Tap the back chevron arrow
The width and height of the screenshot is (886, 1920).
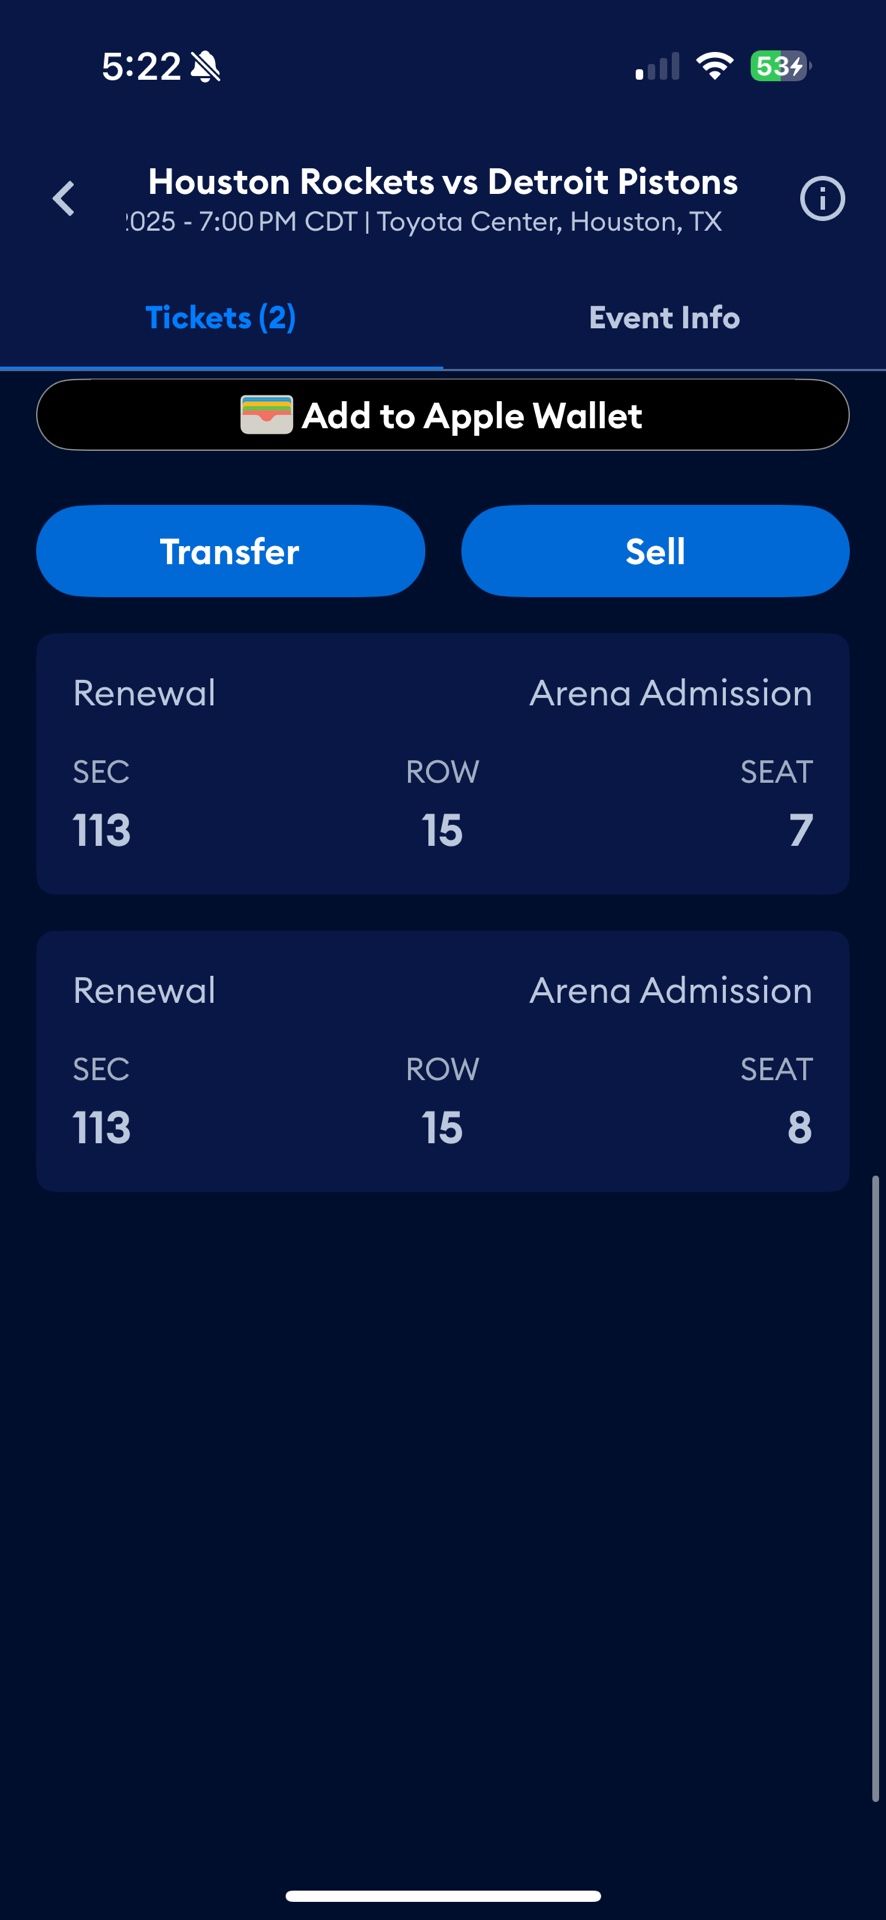tap(64, 198)
